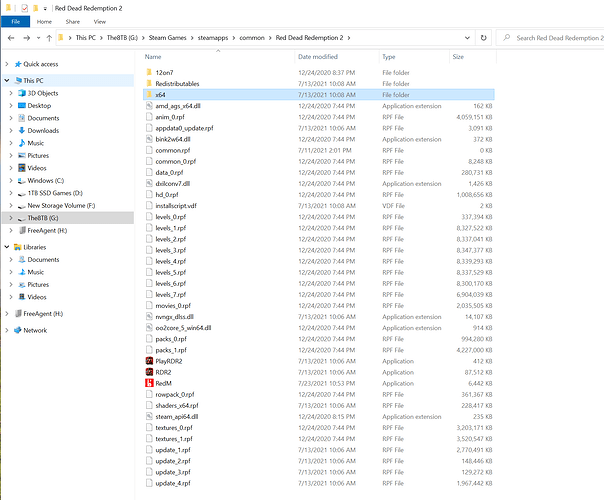Expand the Network tree node
The height and width of the screenshot is (500, 604).
point(7,330)
